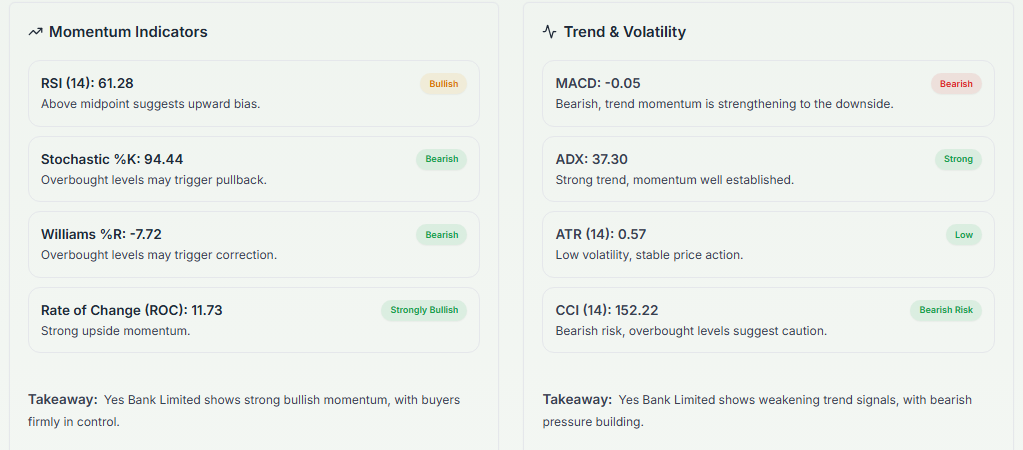Open the ATR (14): 0.57 title

(x=600, y=234)
